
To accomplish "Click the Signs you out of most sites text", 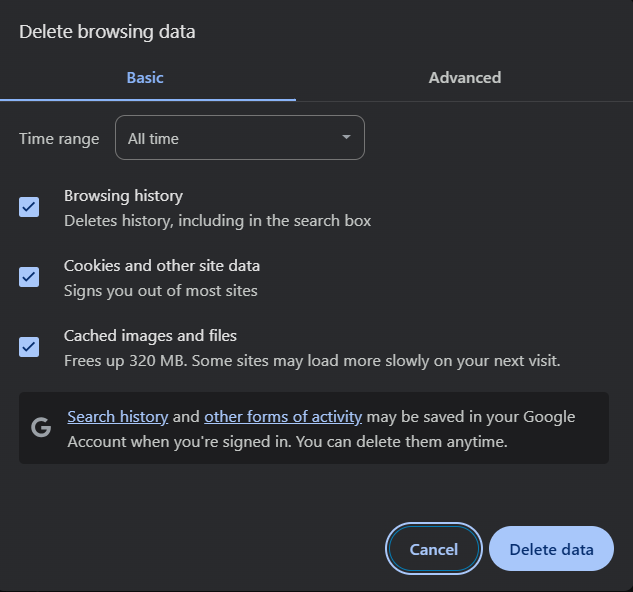I will [x=161, y=291].
